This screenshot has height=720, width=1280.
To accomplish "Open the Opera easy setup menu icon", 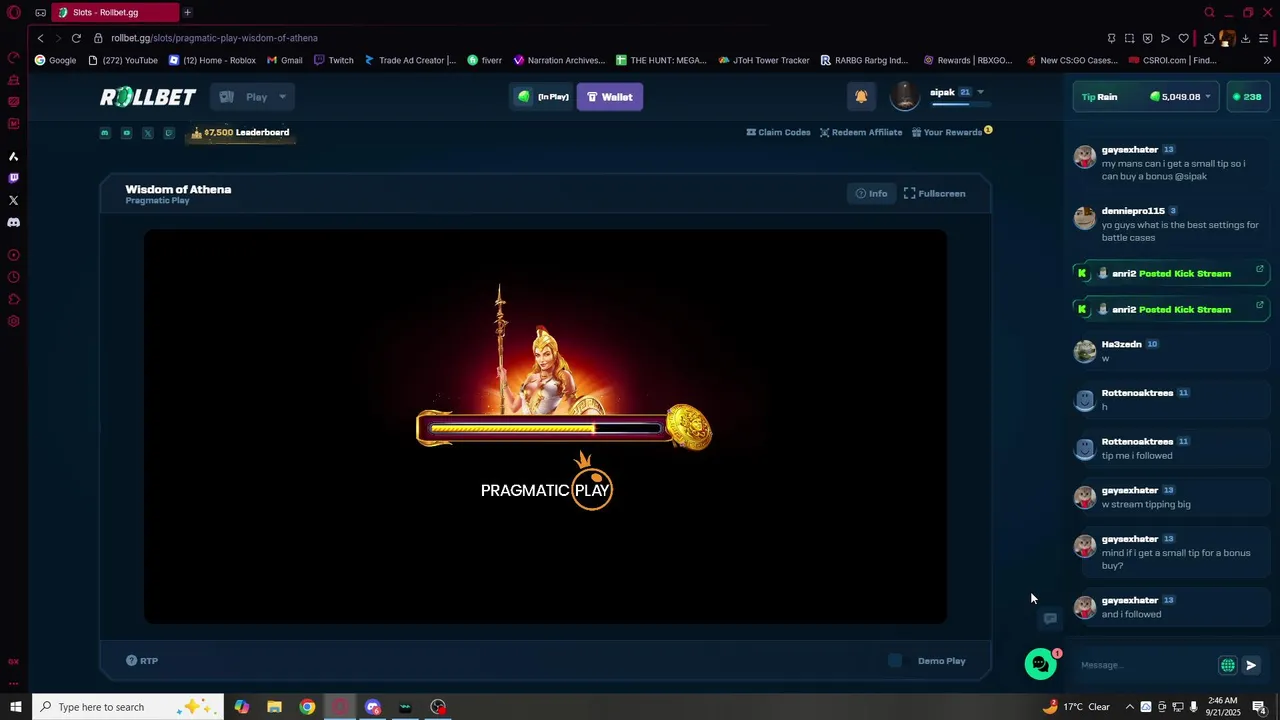I will point(1263,38).
